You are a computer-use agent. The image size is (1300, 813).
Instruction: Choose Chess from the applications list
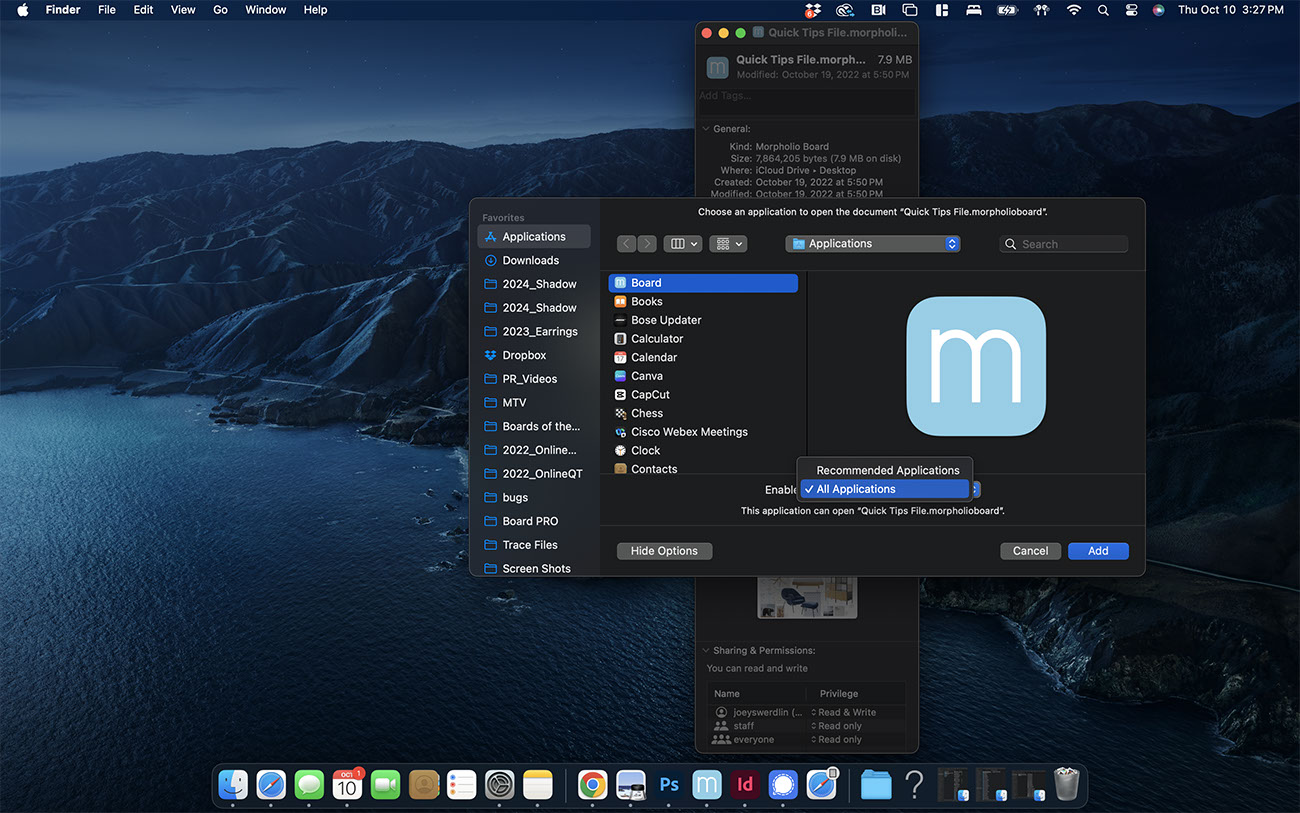point(646,413)
